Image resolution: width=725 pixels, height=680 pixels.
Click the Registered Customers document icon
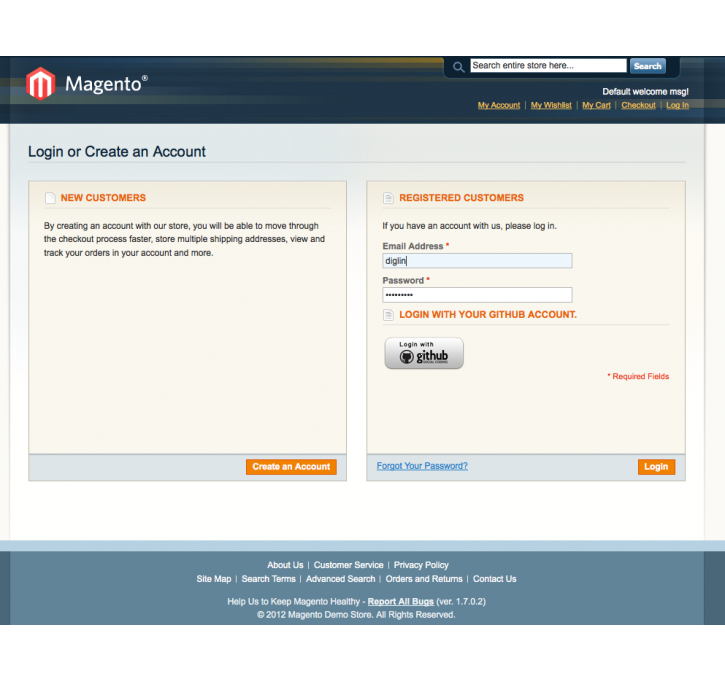coord(388,198)
